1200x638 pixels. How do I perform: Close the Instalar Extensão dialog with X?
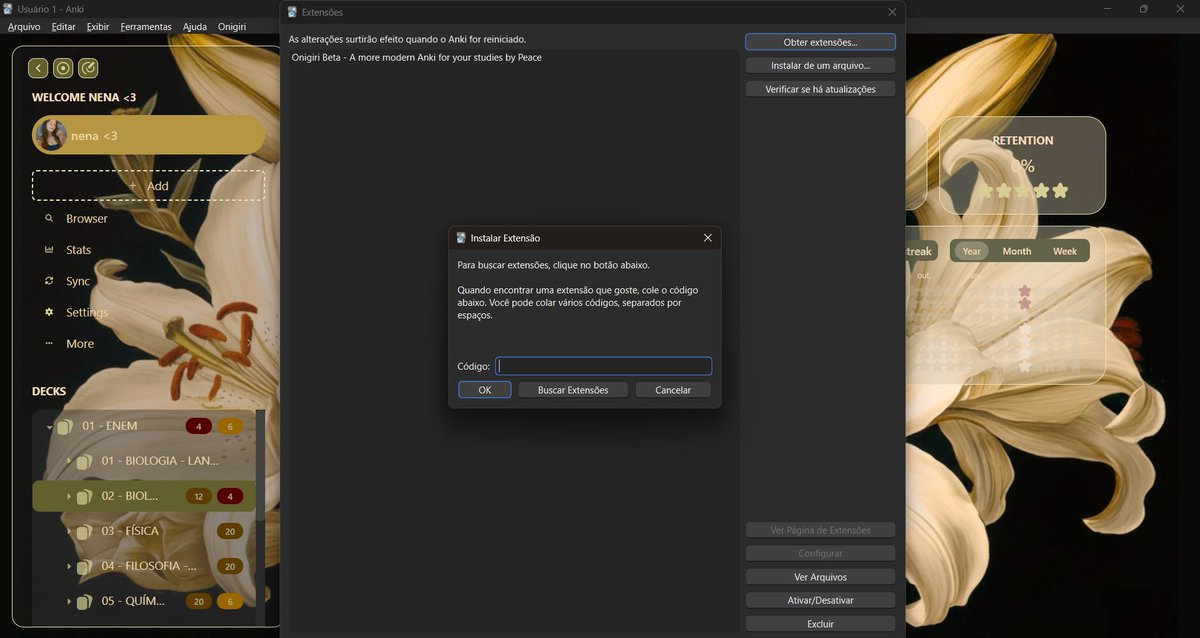point(707,238)
